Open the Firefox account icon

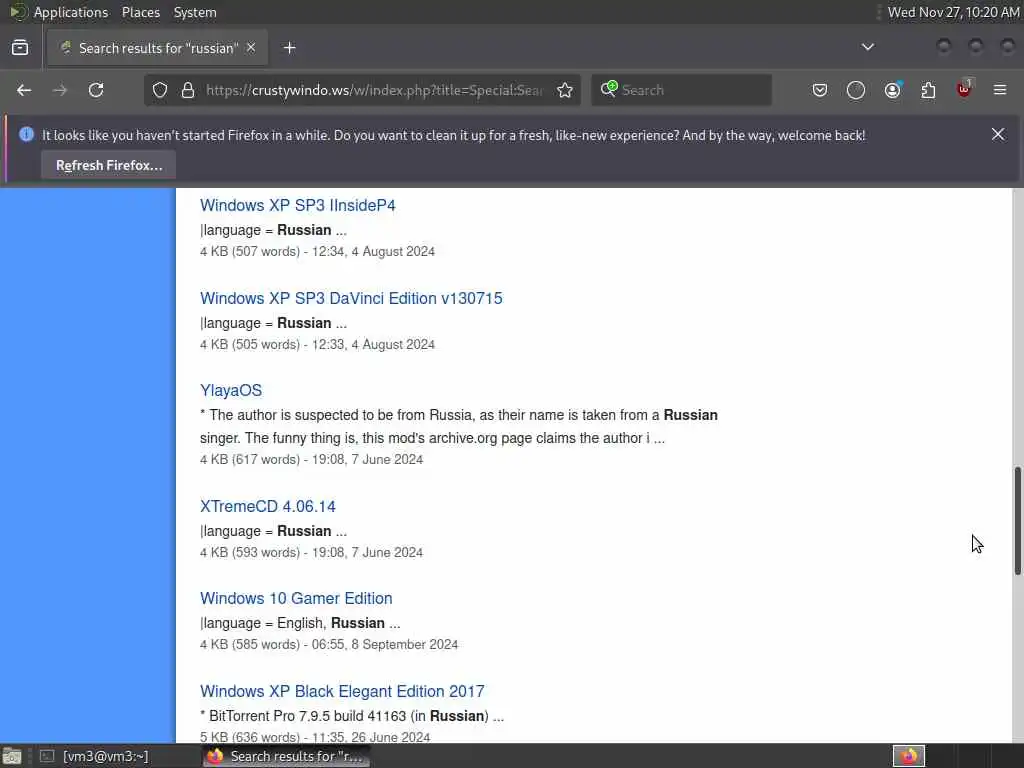[893, 90]
